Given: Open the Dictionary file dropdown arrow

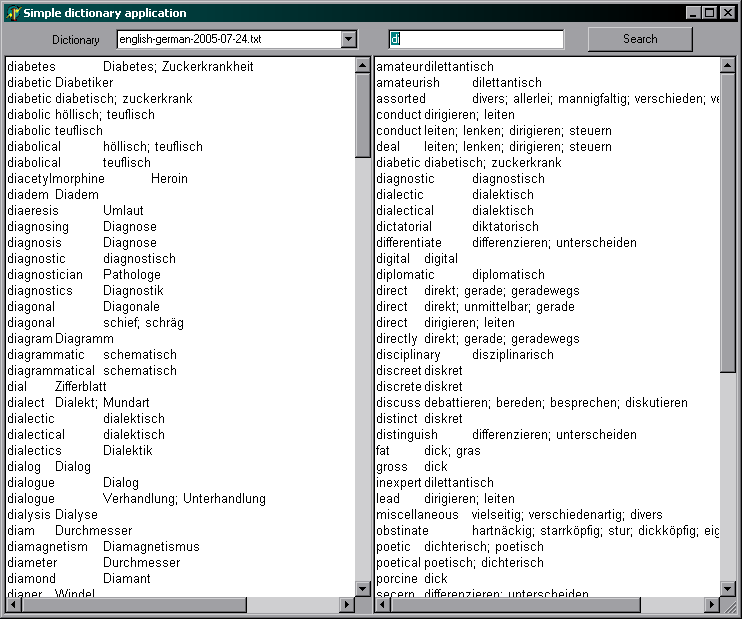Looking at the screenshot, I should [x=349, y=39].
